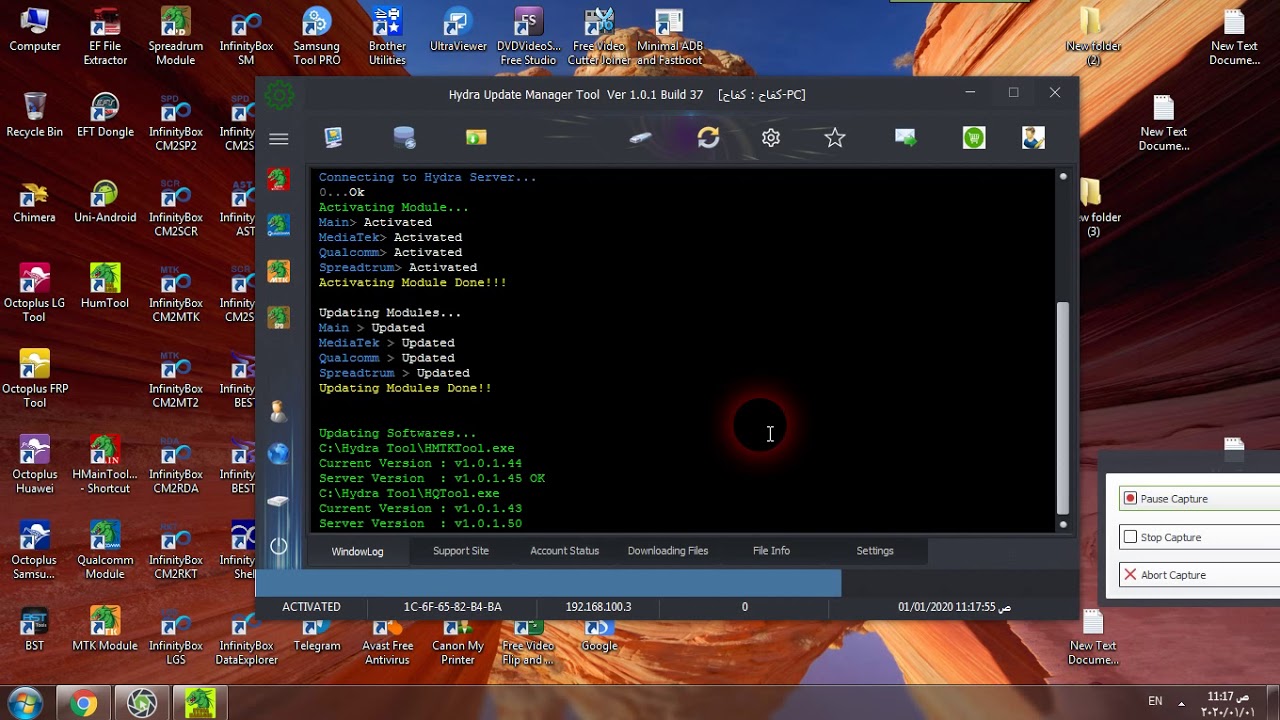Select the SPD module sidebar icon

pos(279,317)
